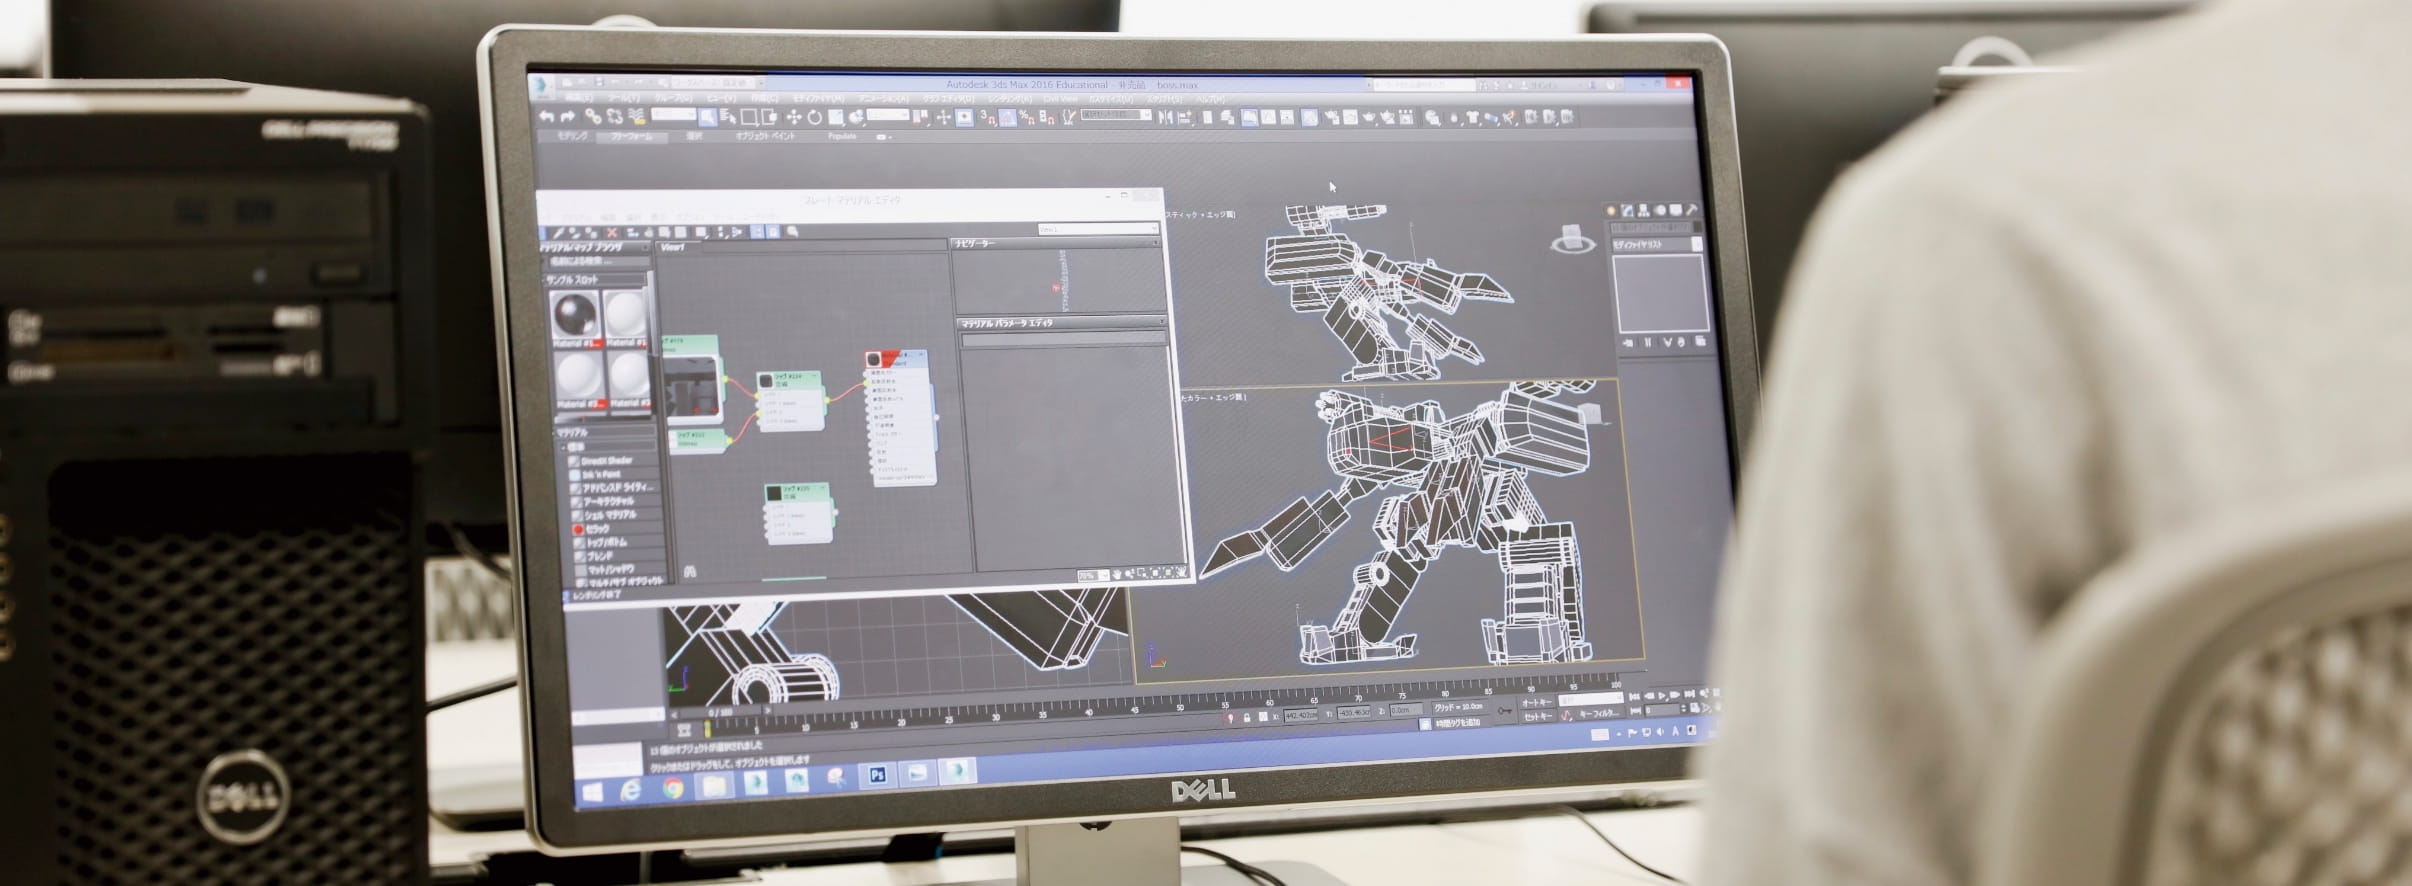
Task: Click the Auto Key button
Action: tap(1537, 702)
